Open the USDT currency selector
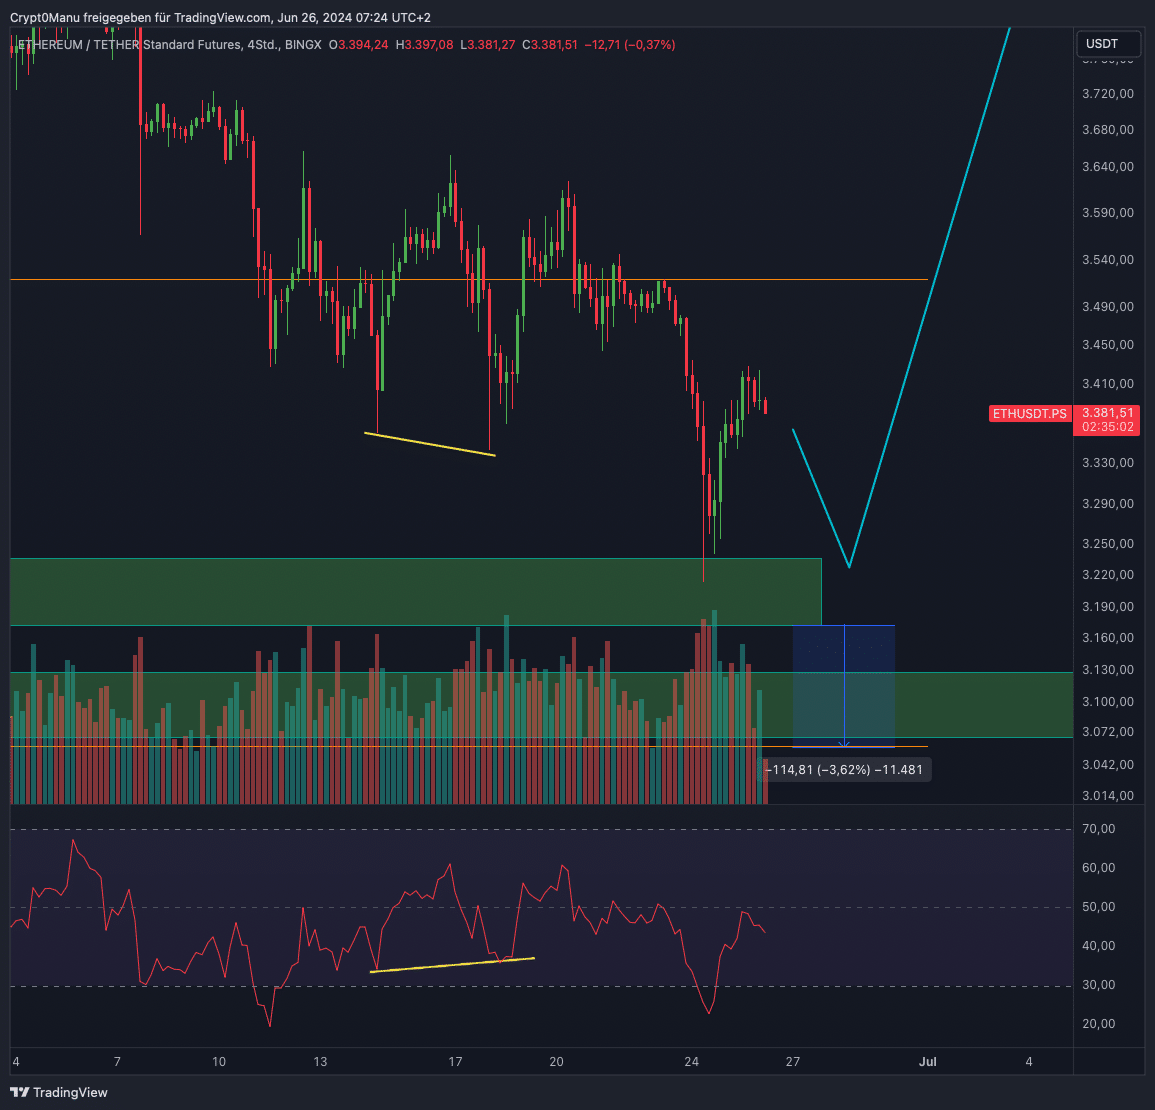 (1102, 44)
